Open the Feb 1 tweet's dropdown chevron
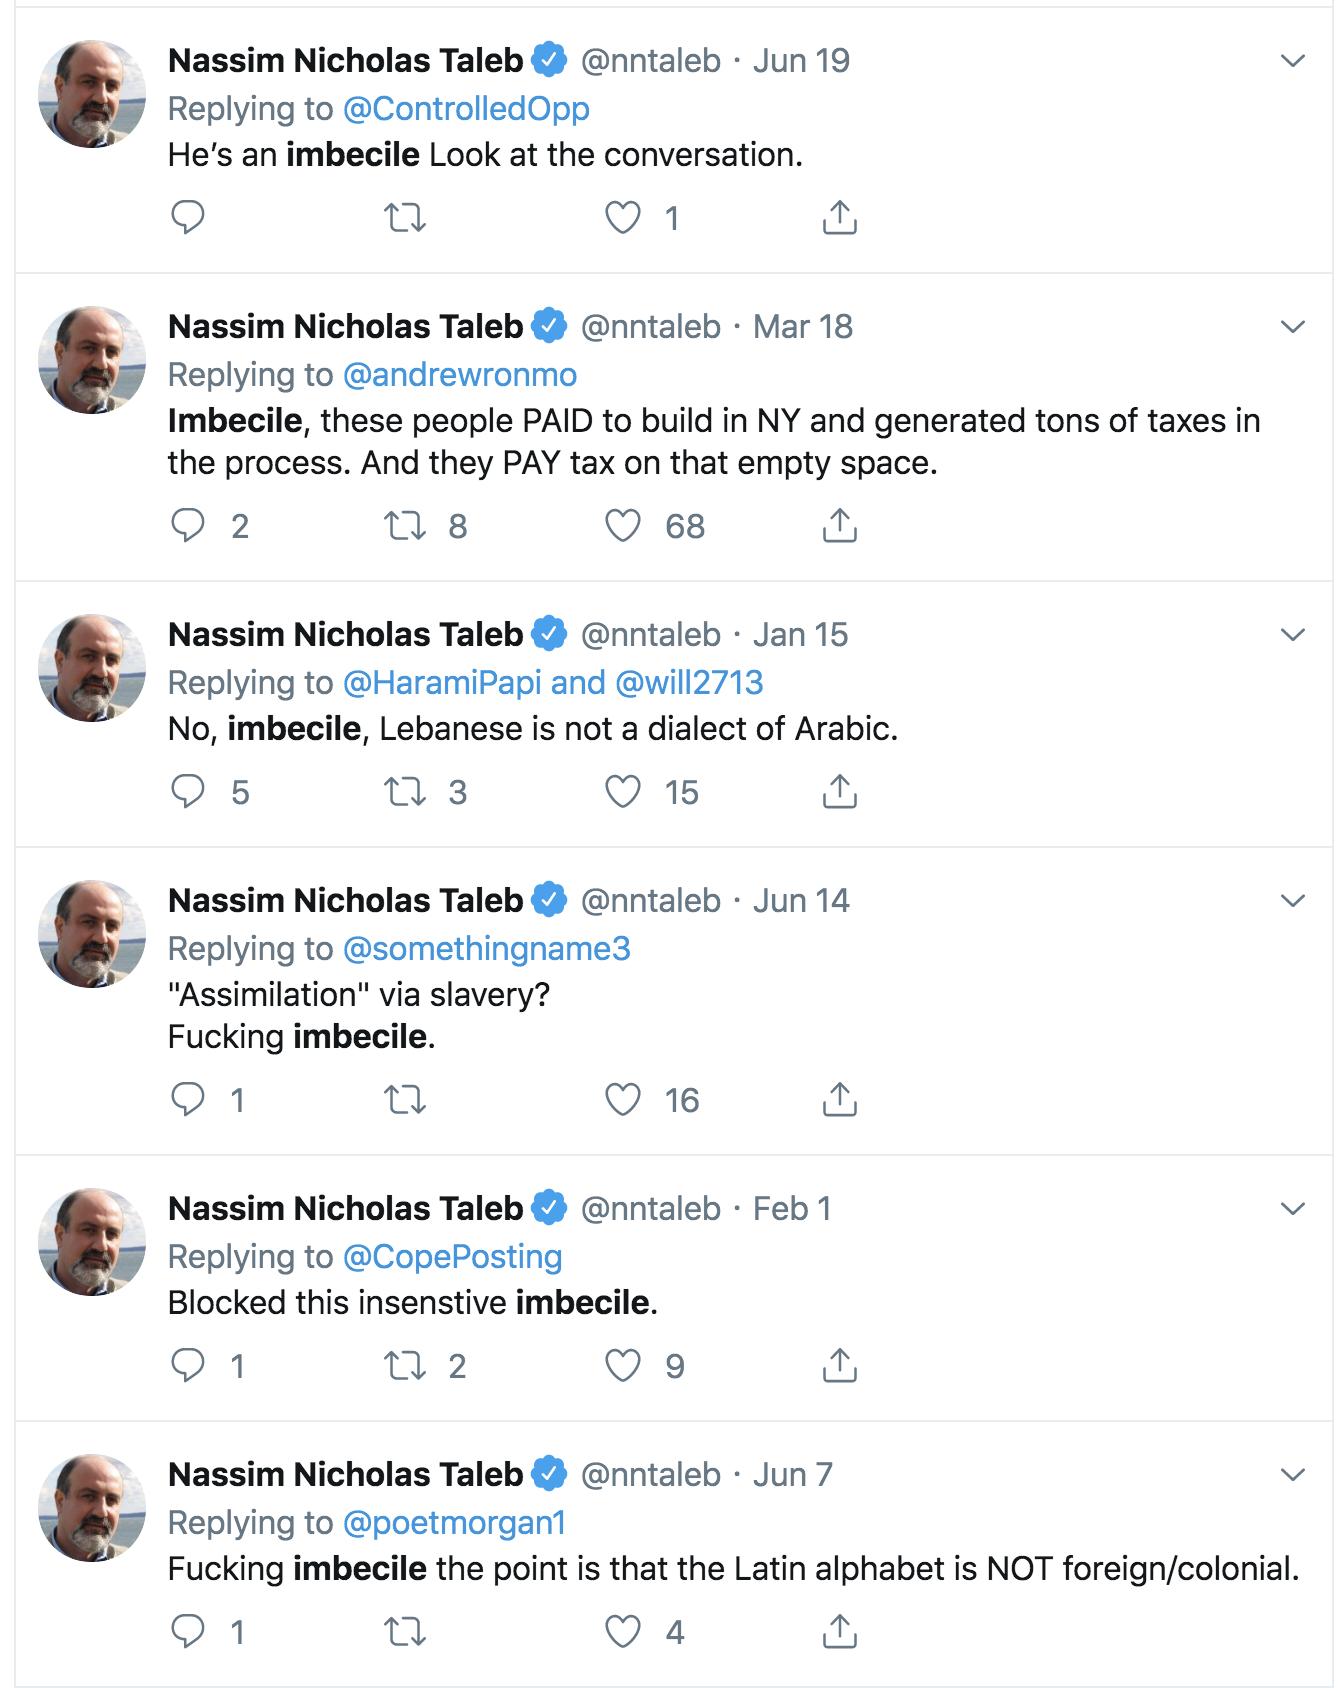 coord(1293,1209)
